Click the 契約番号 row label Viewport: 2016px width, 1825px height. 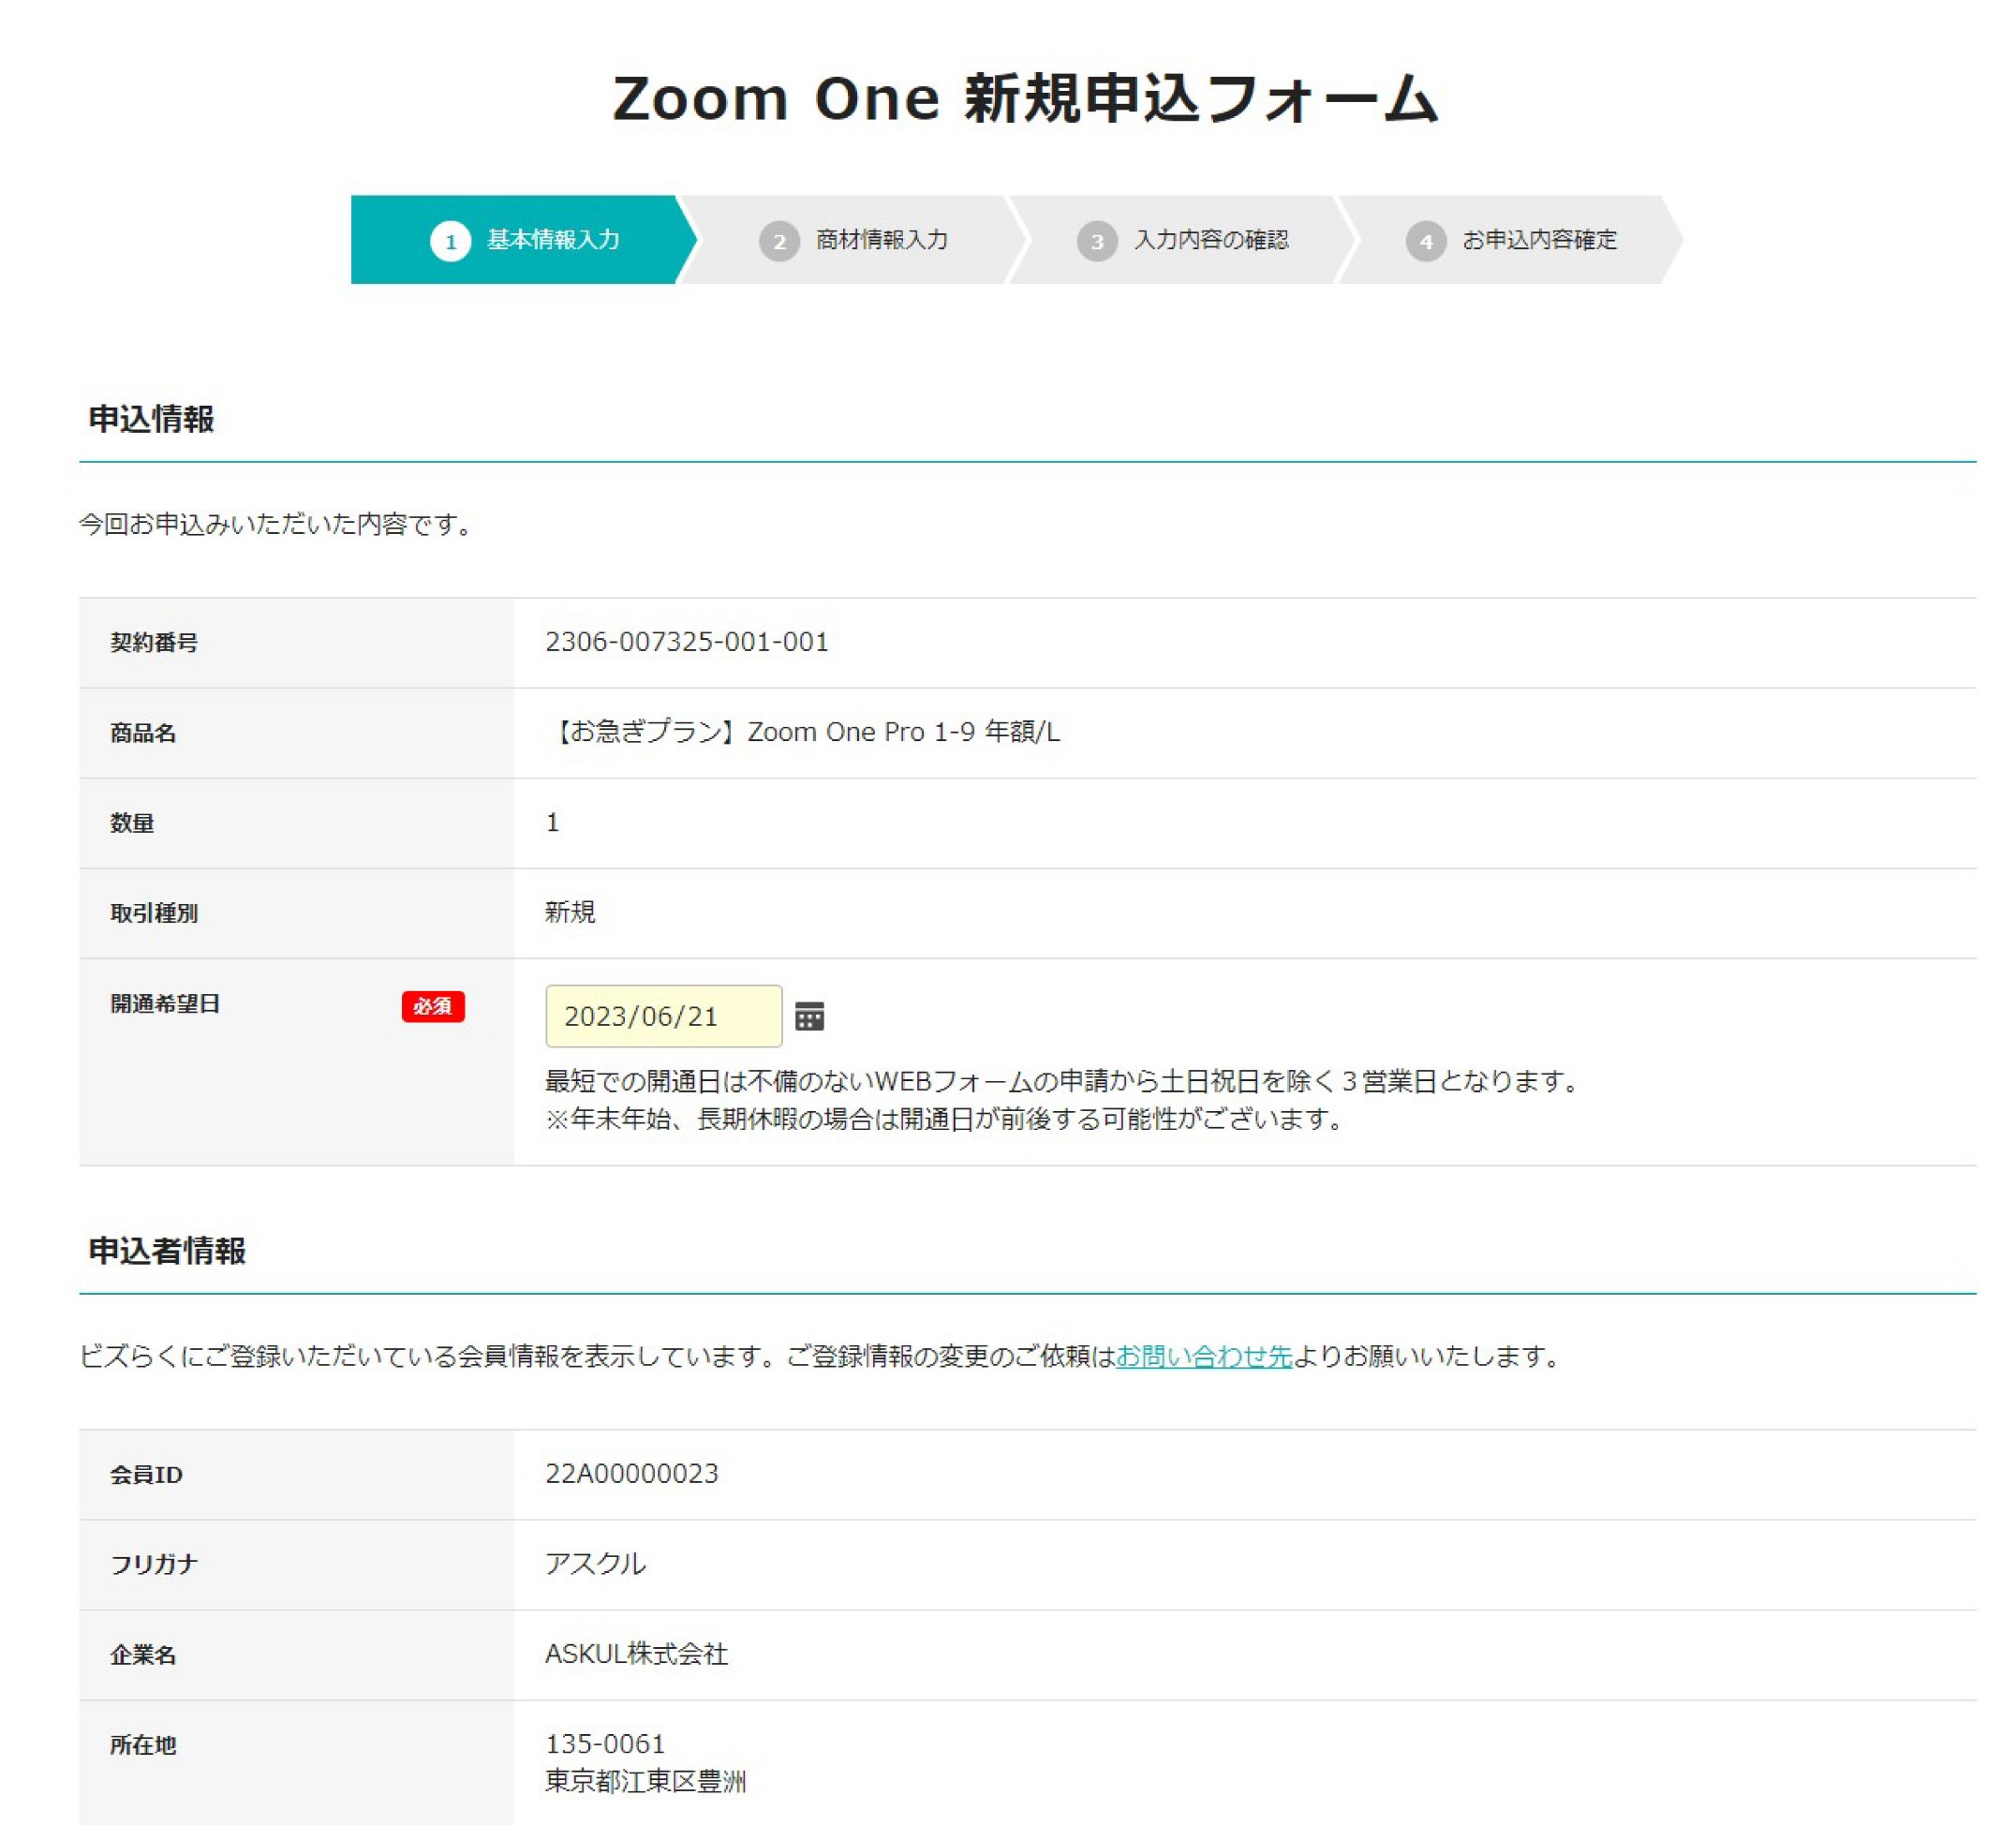(154, 643)
